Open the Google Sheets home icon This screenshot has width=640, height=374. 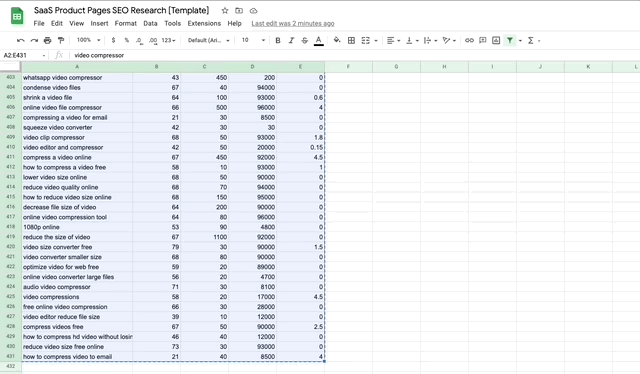point(17,16)
